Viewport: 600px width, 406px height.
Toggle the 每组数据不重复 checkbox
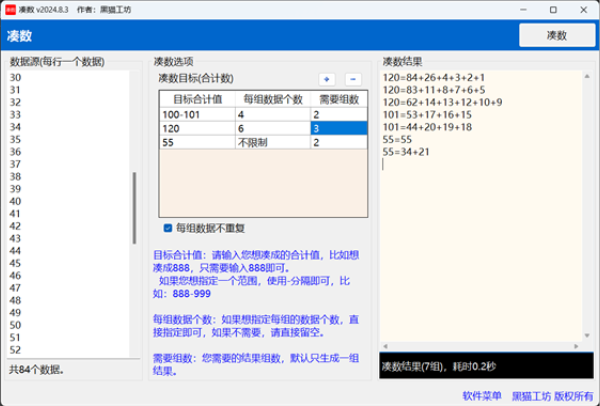click(x=168, y=228)
